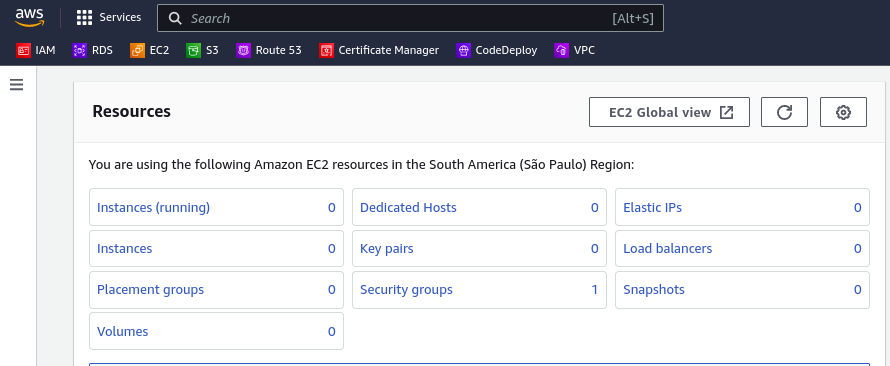Open the CodeDeploy shortcut
Image resolution: width=890 pixels, height=366 pixels.
(x=497, y=51)
